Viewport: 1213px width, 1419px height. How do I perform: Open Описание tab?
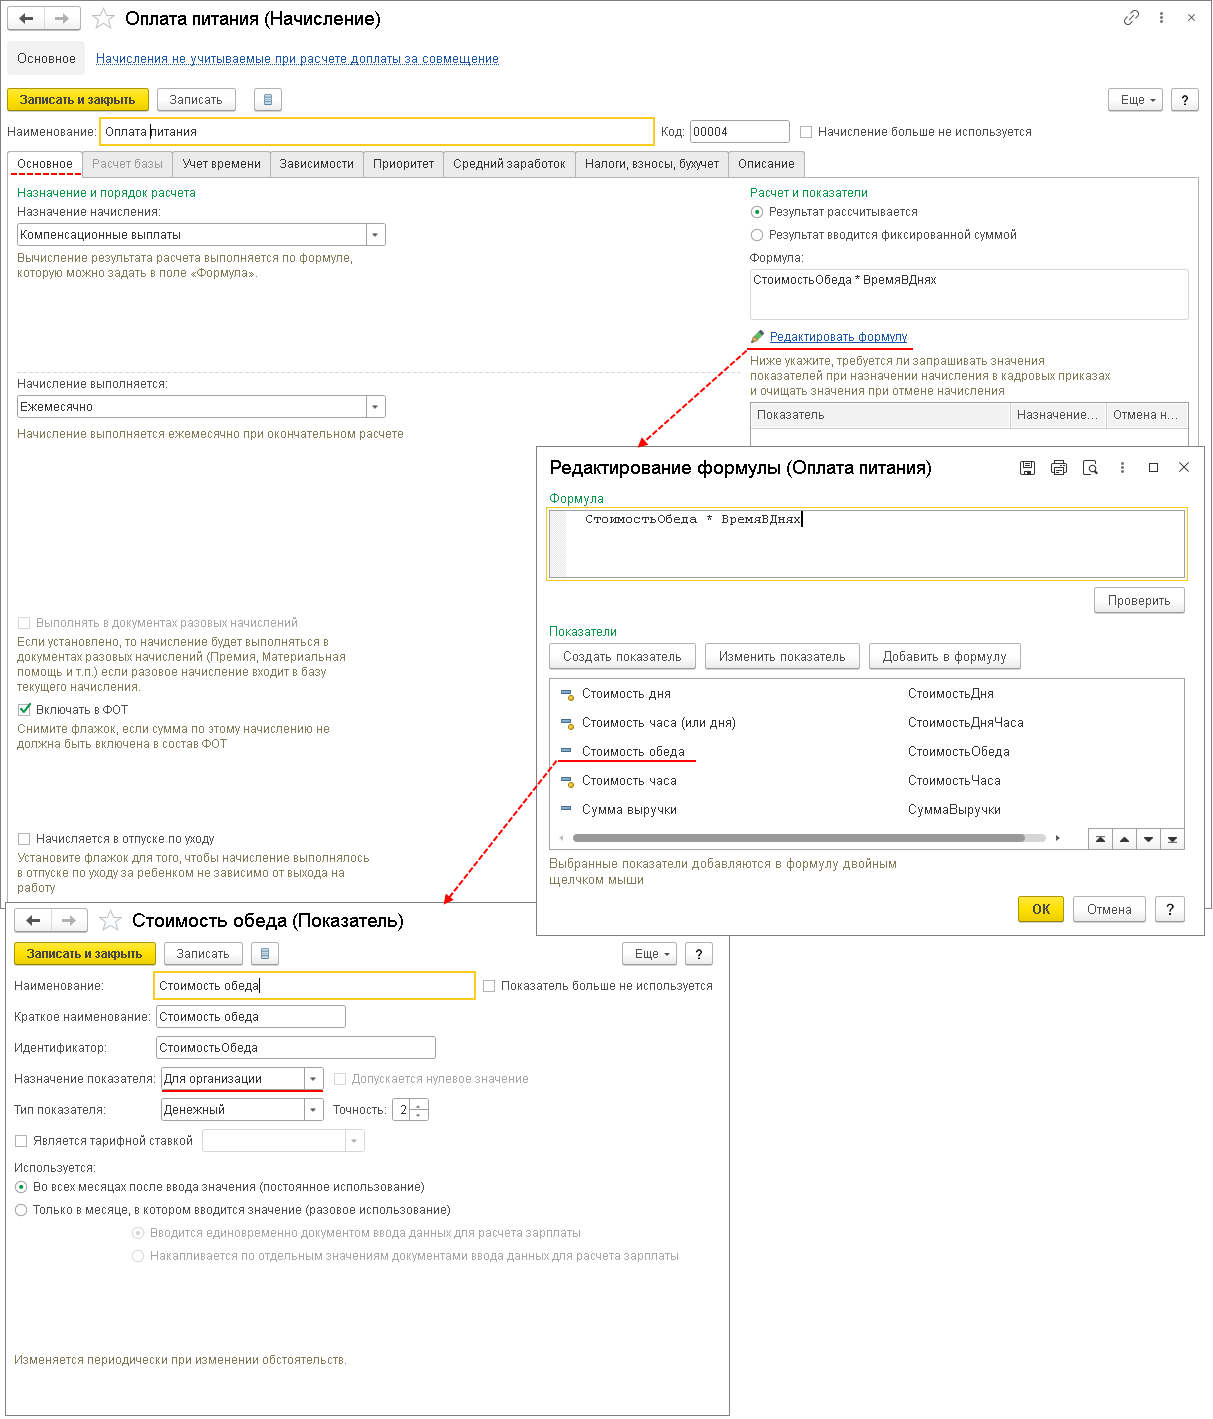766,164
